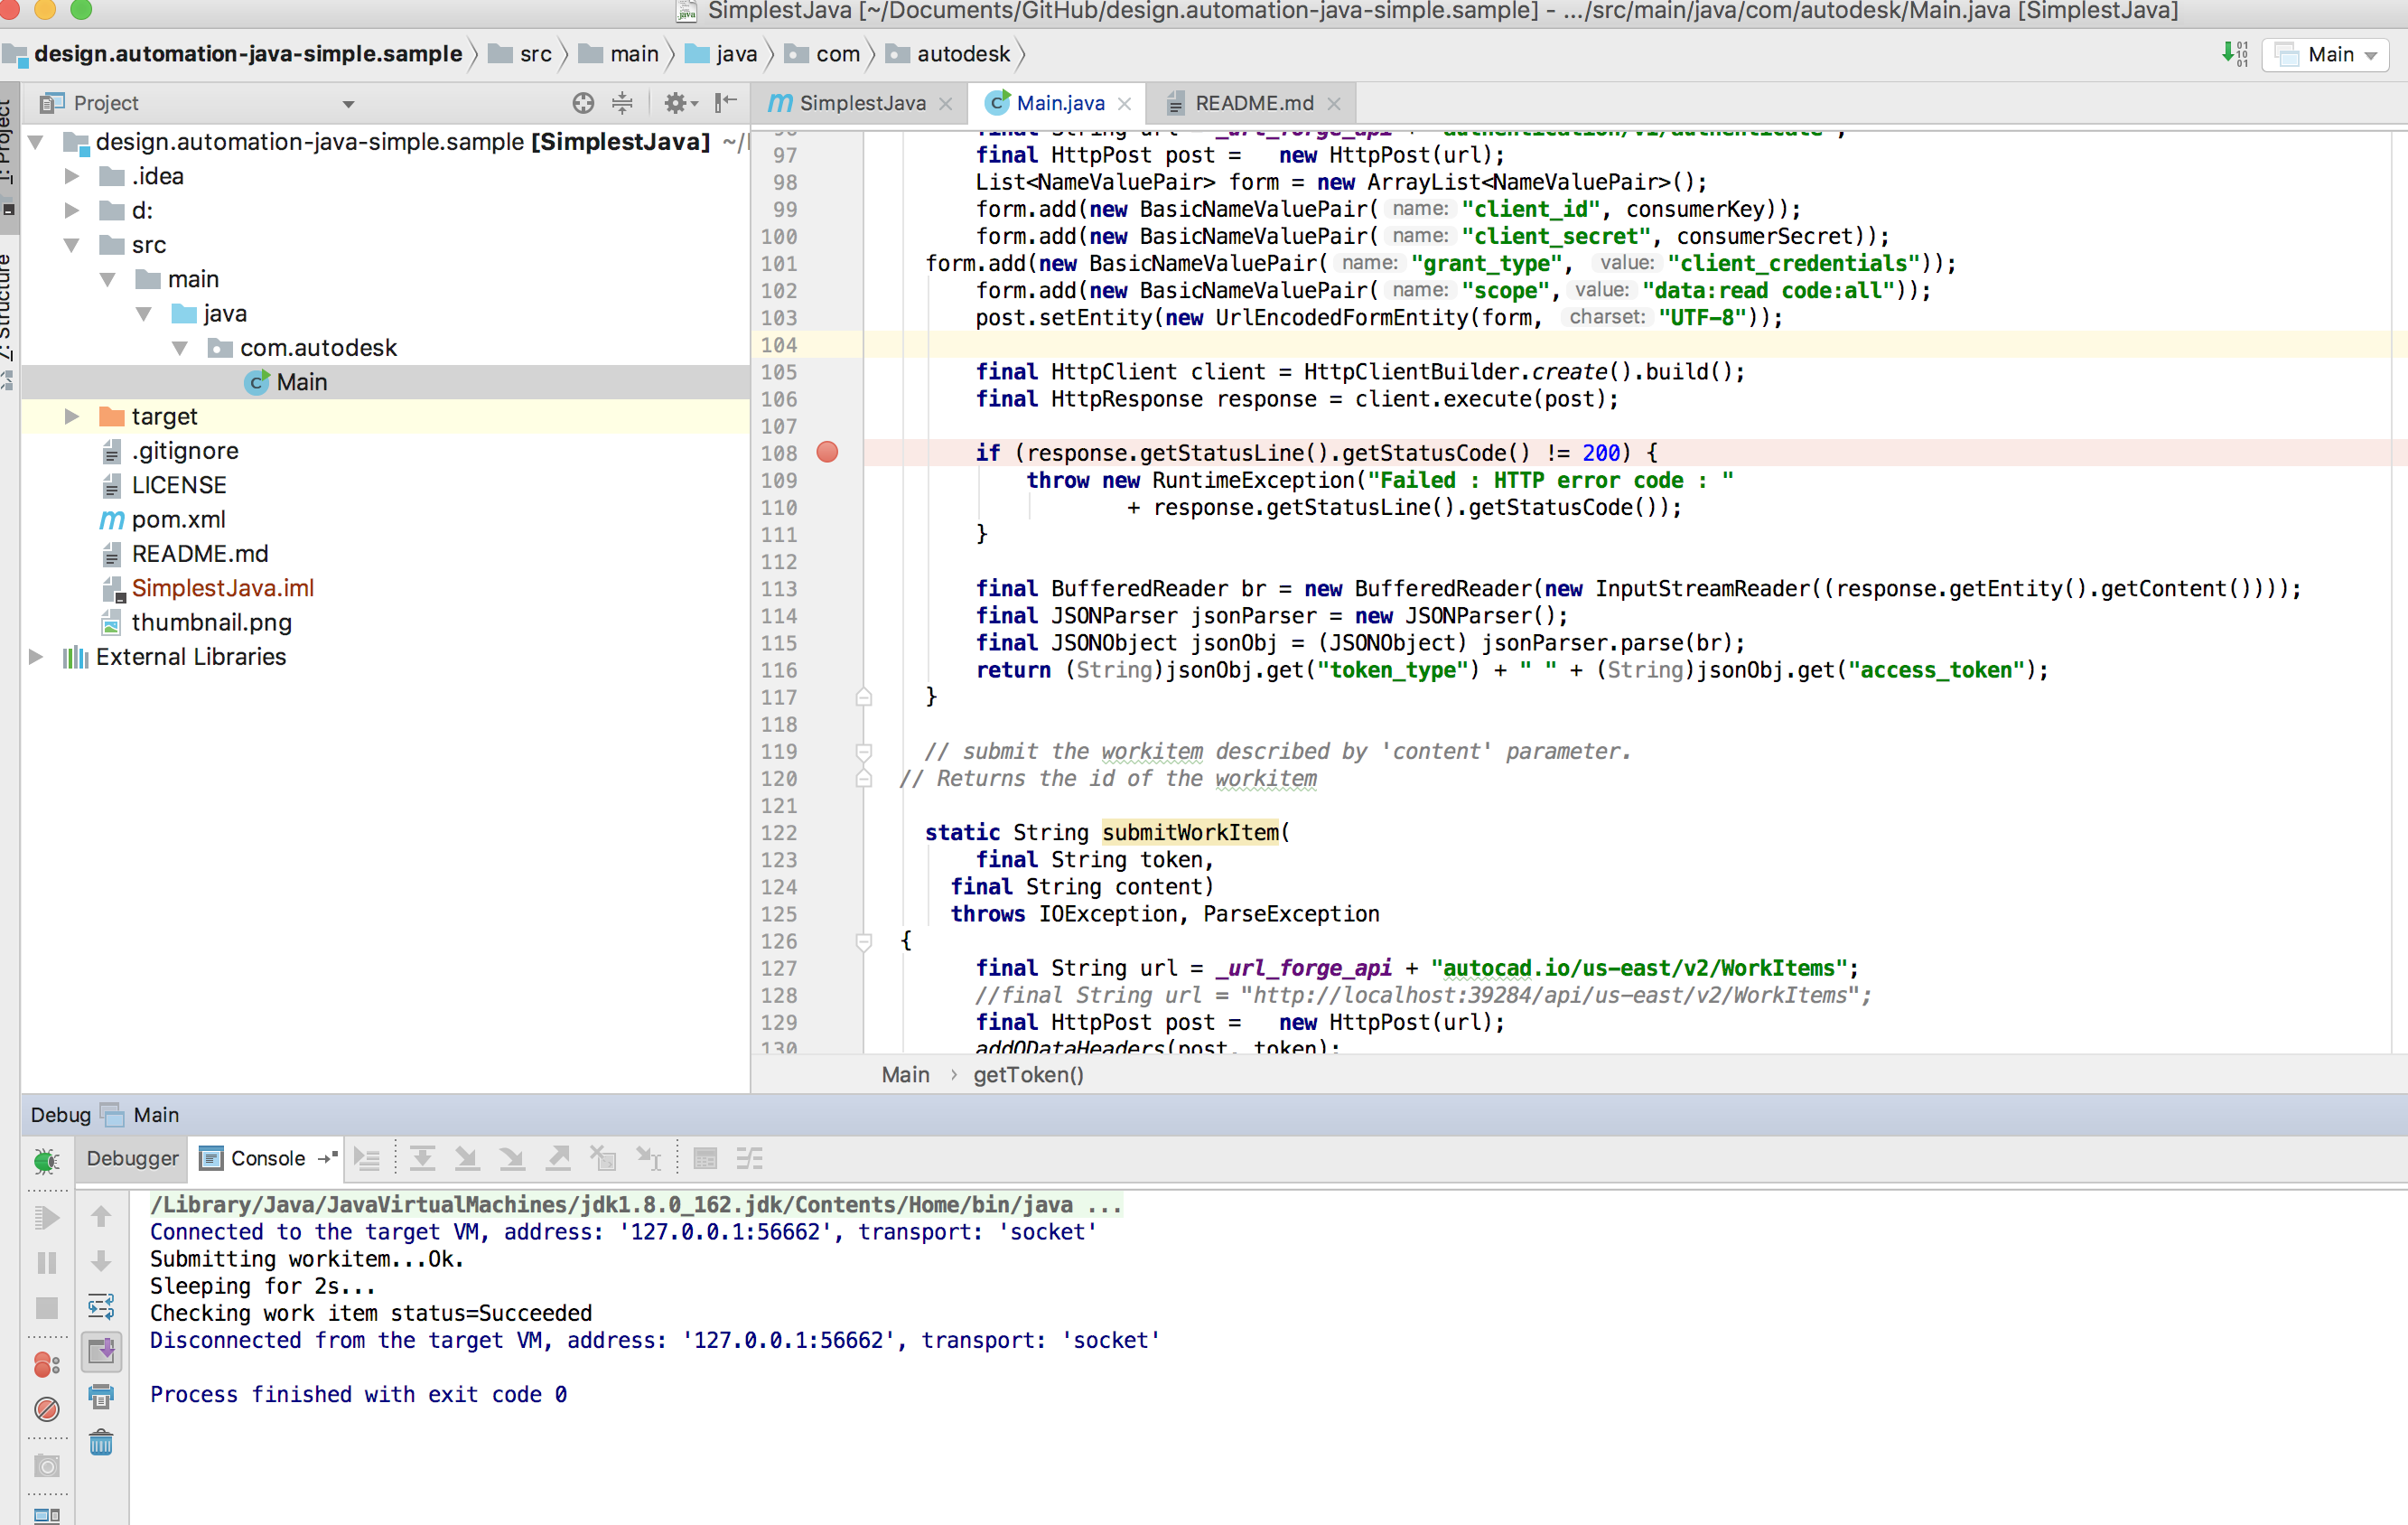Image resolution: width=2408 pixels, height=1525 pixels.
Task: Switch to the Debugger tab
Action: (x=132, y=1158)
